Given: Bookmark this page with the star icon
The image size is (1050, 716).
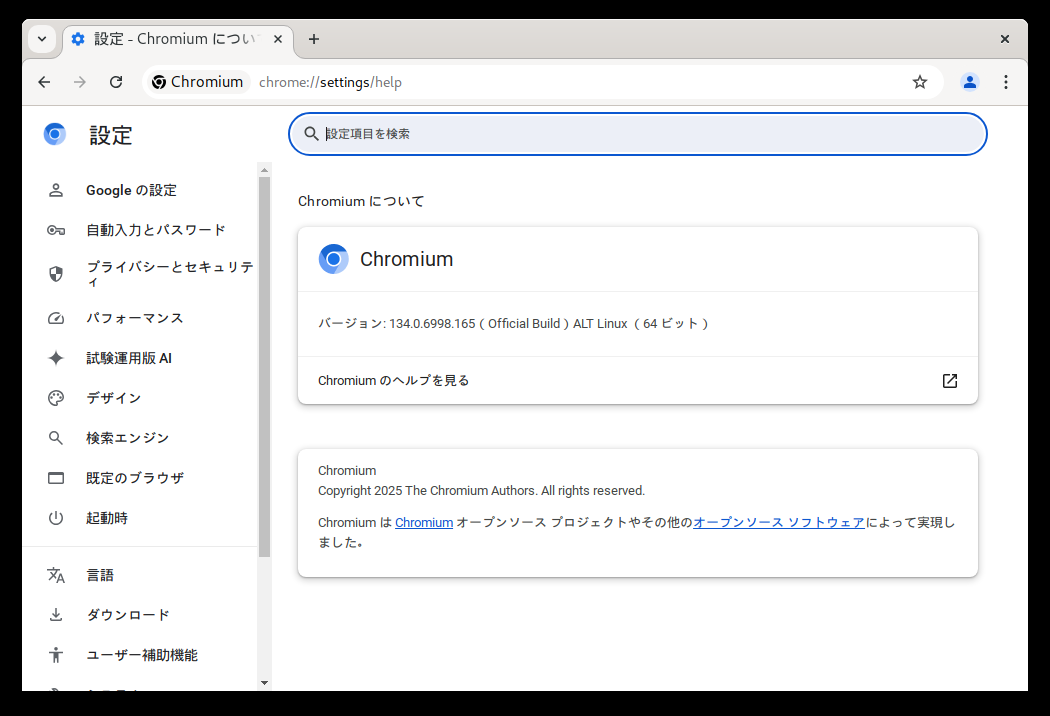Looking at the screenshot, I should pos(920,82).
